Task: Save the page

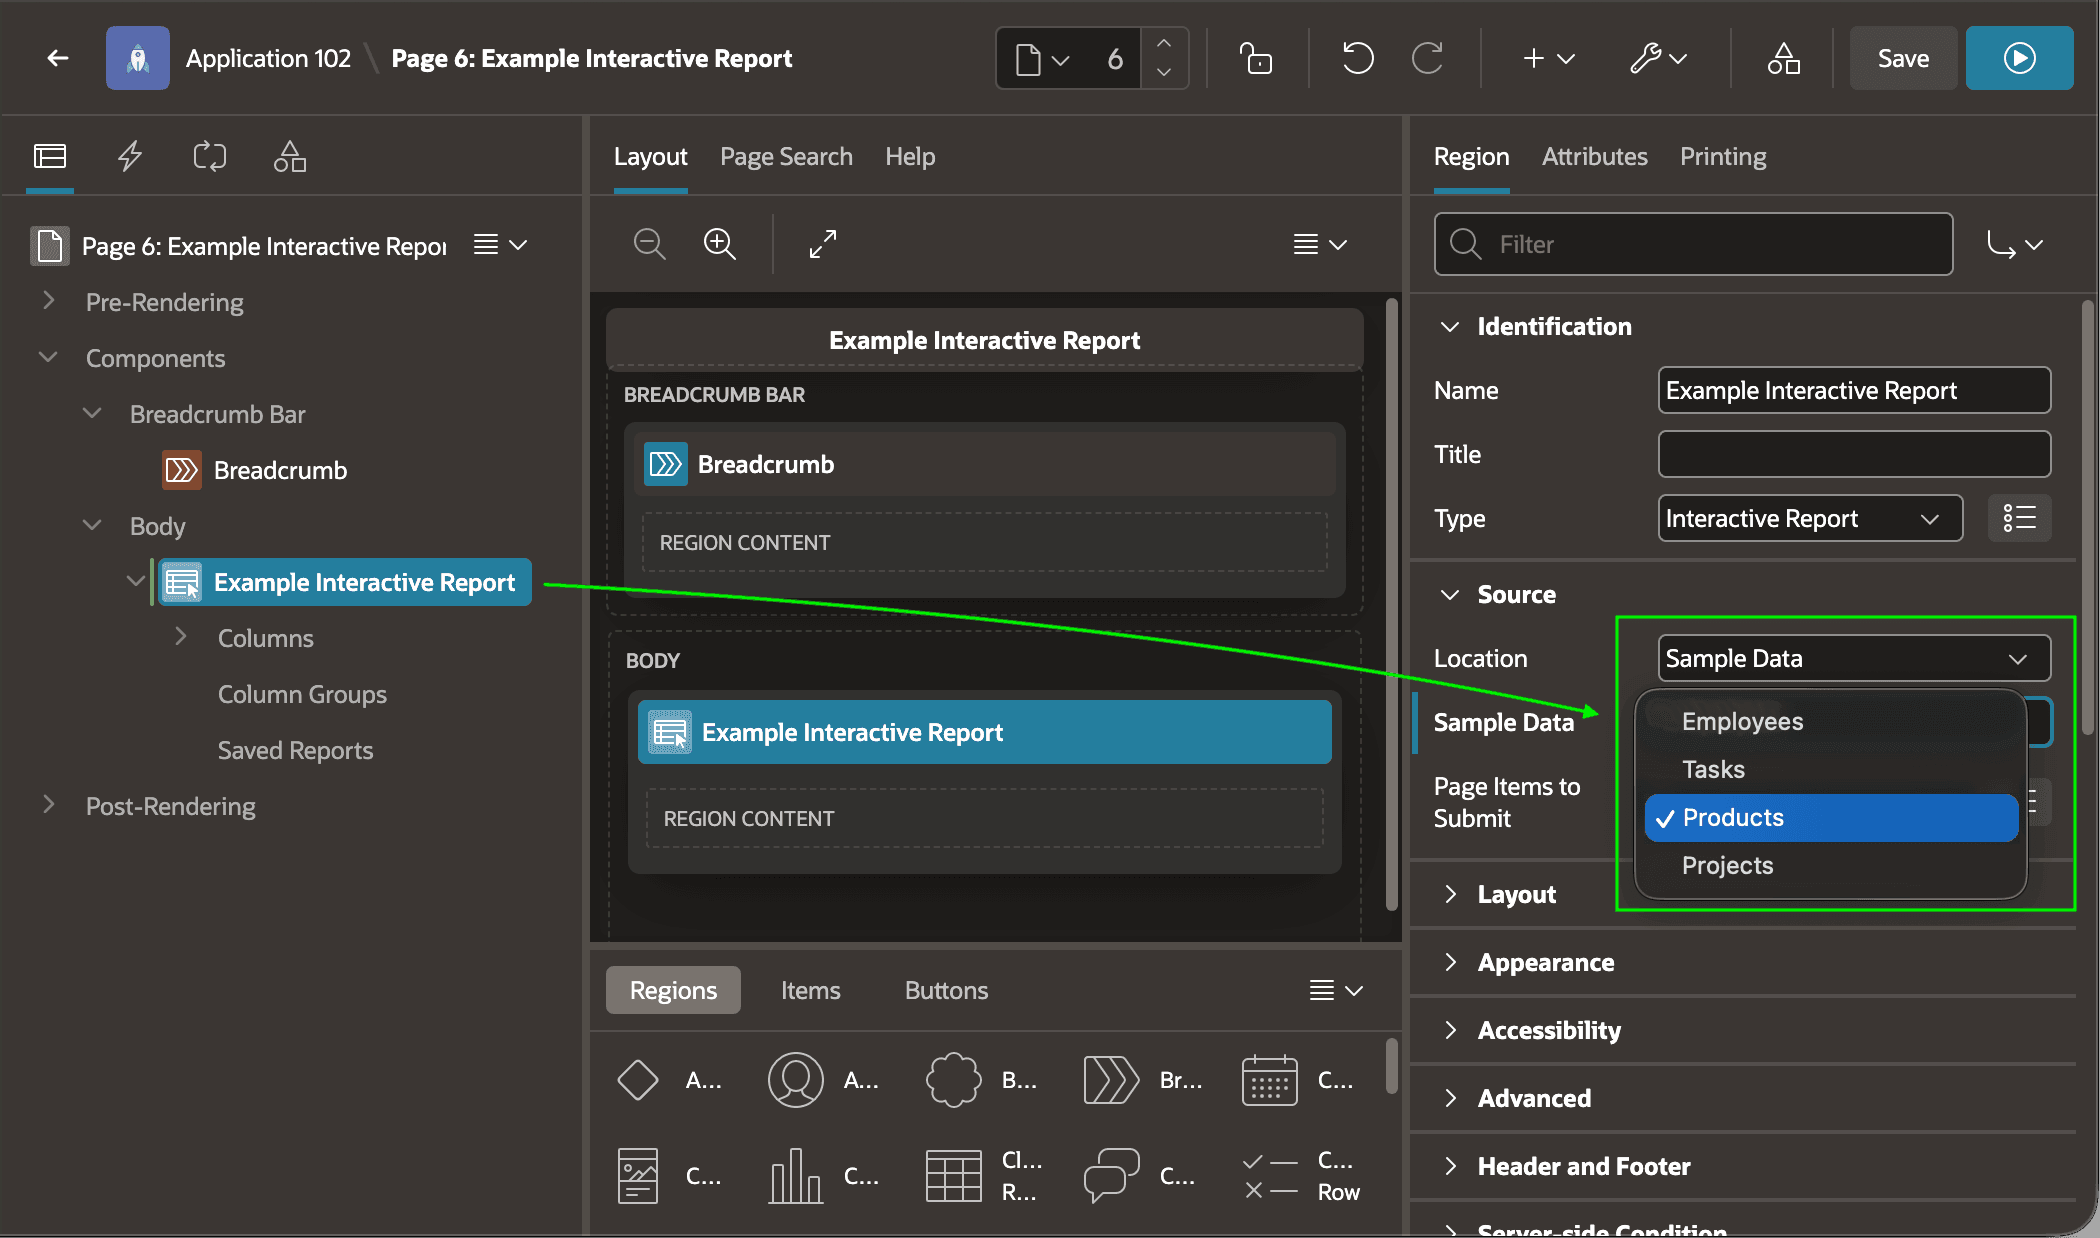Action: [1903, 58]
